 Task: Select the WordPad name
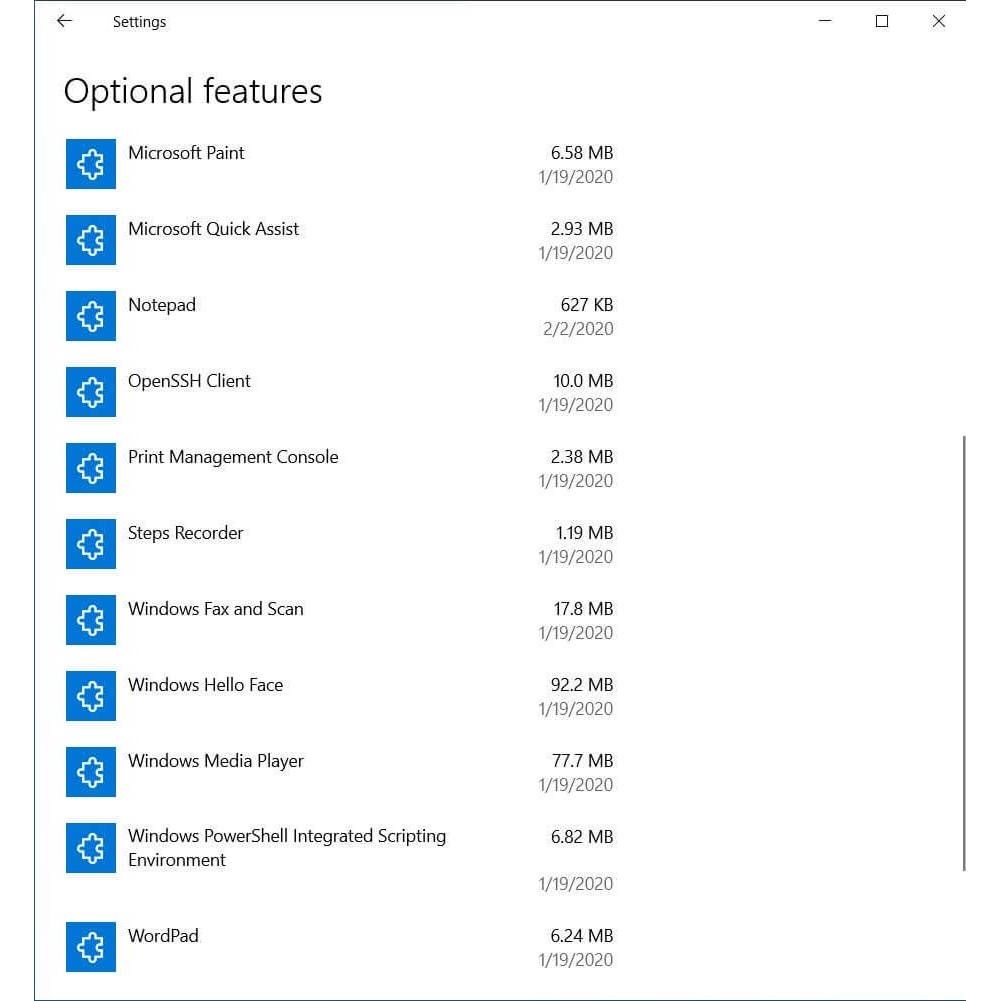click(x=163, y=936)
